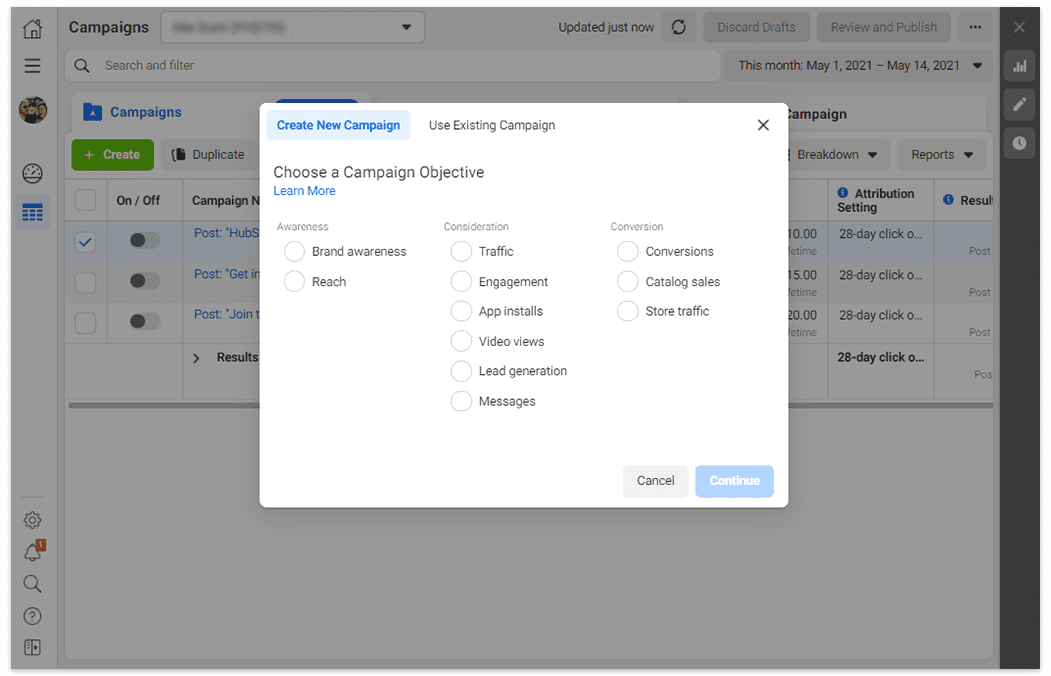Image resolution: width=1051 pixels, height=676 pixels.
Task: Select the campaigns table icon in sidebar
Action: click(31, 212)
